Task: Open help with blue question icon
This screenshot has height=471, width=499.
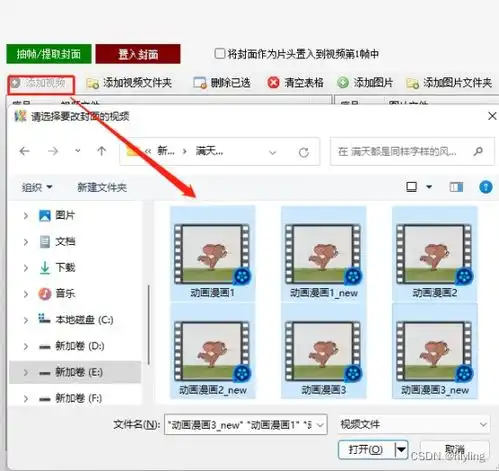Action: point(486,187)
